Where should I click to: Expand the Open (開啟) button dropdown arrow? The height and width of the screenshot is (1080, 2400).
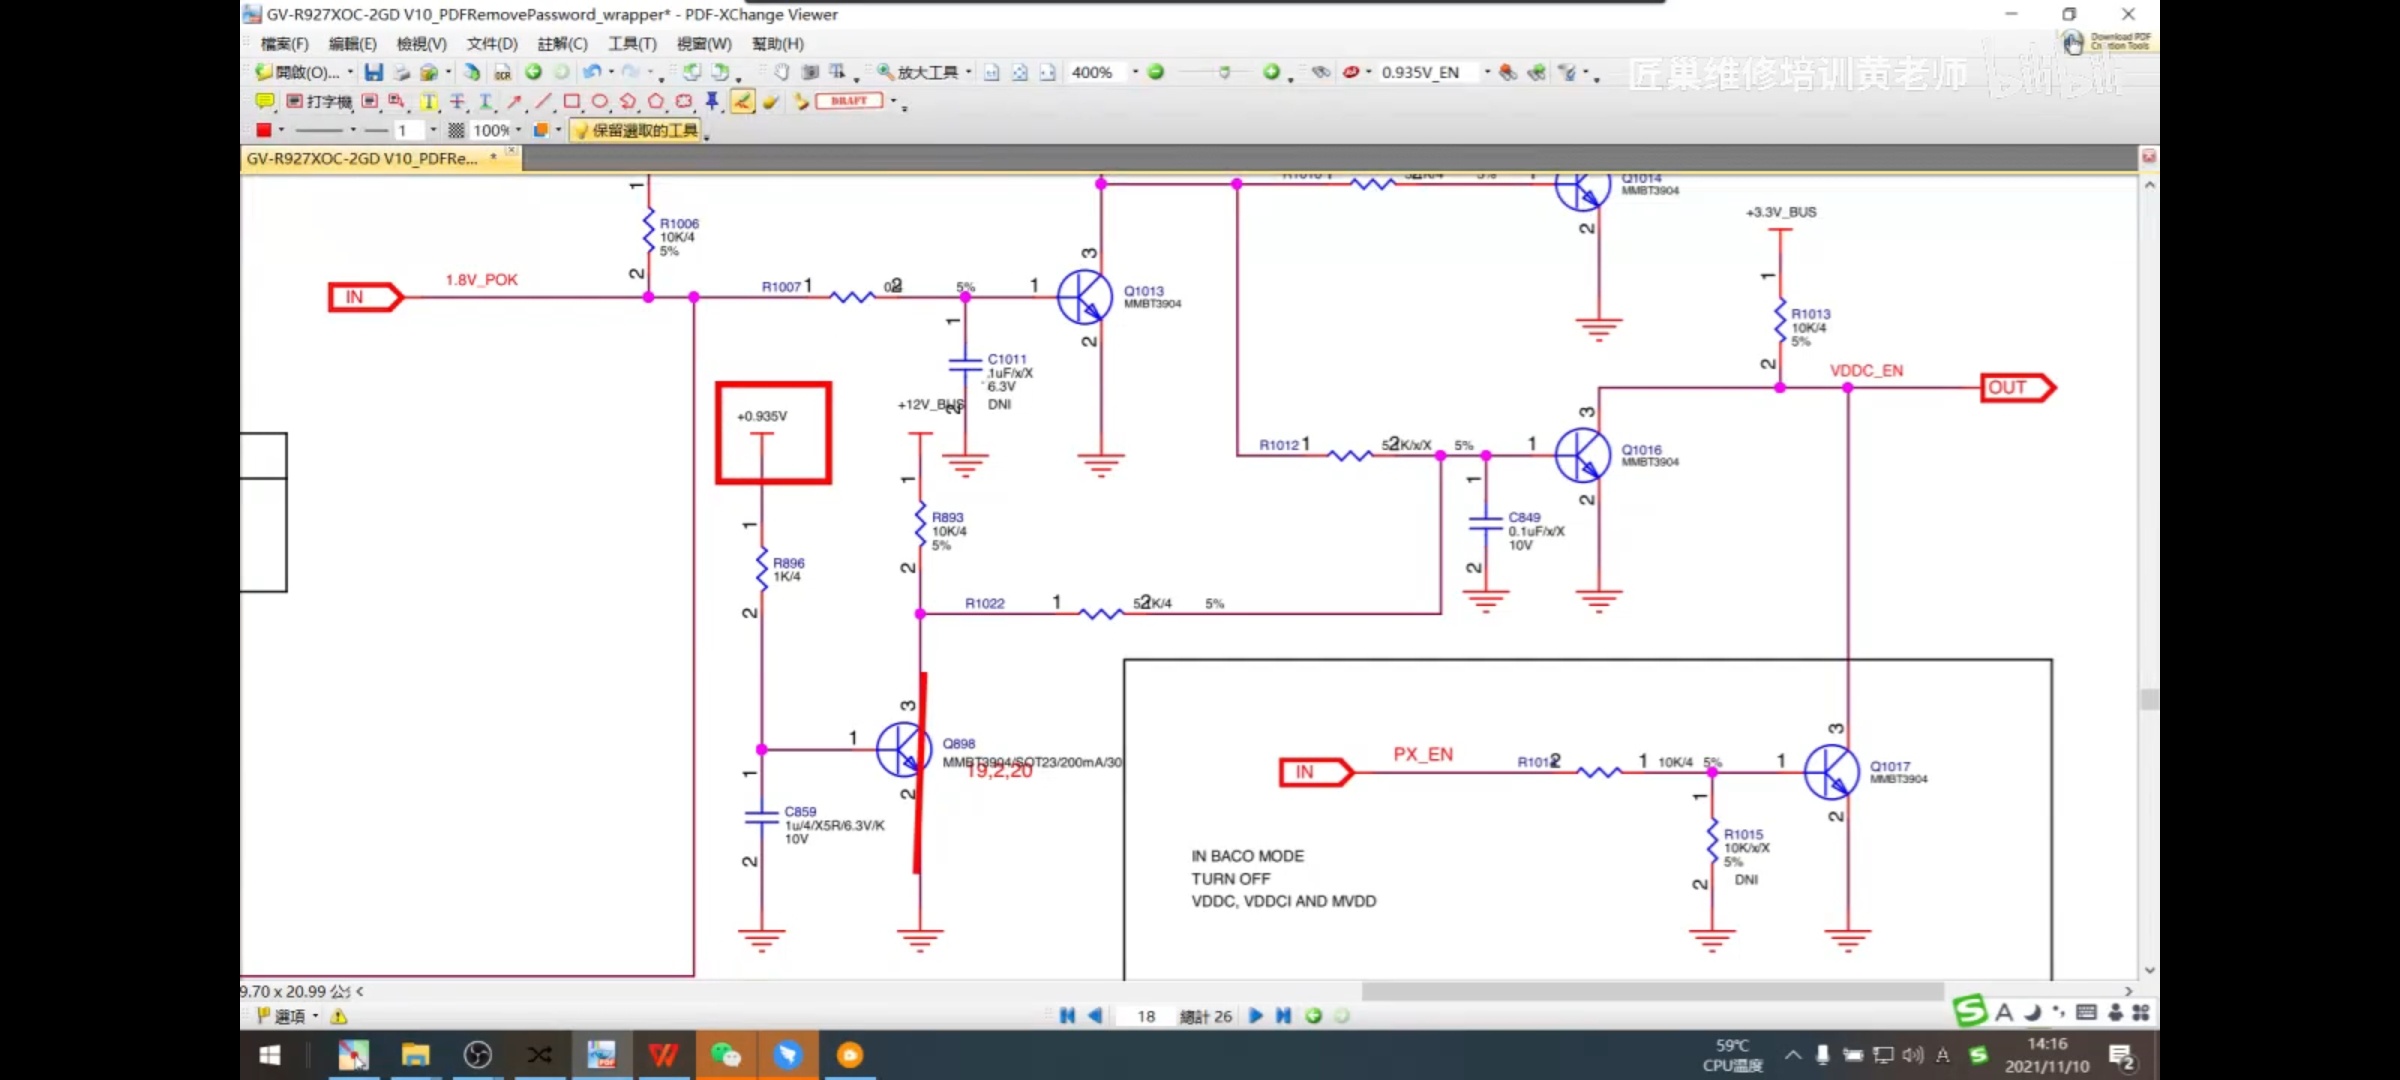[x=350, y=72]
